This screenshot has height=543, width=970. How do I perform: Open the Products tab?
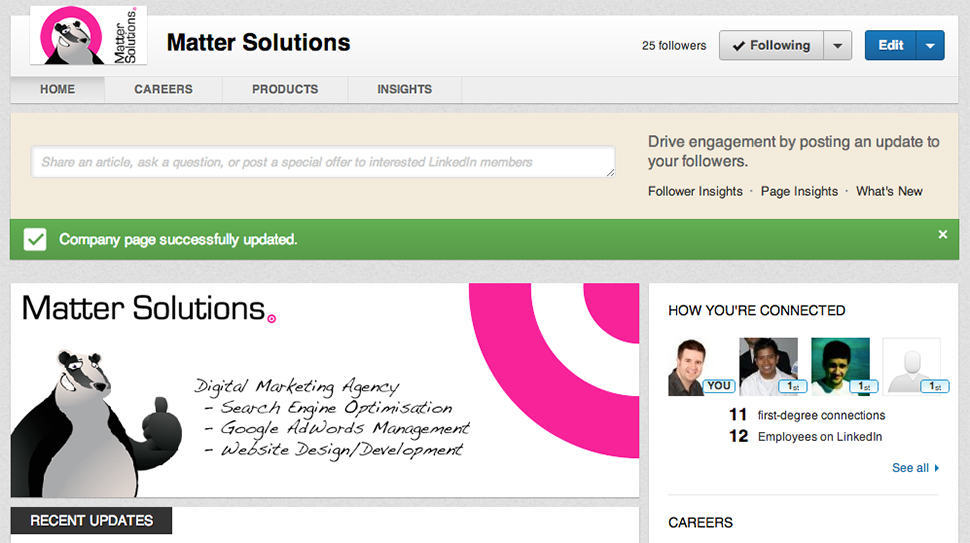click(285, 89)
